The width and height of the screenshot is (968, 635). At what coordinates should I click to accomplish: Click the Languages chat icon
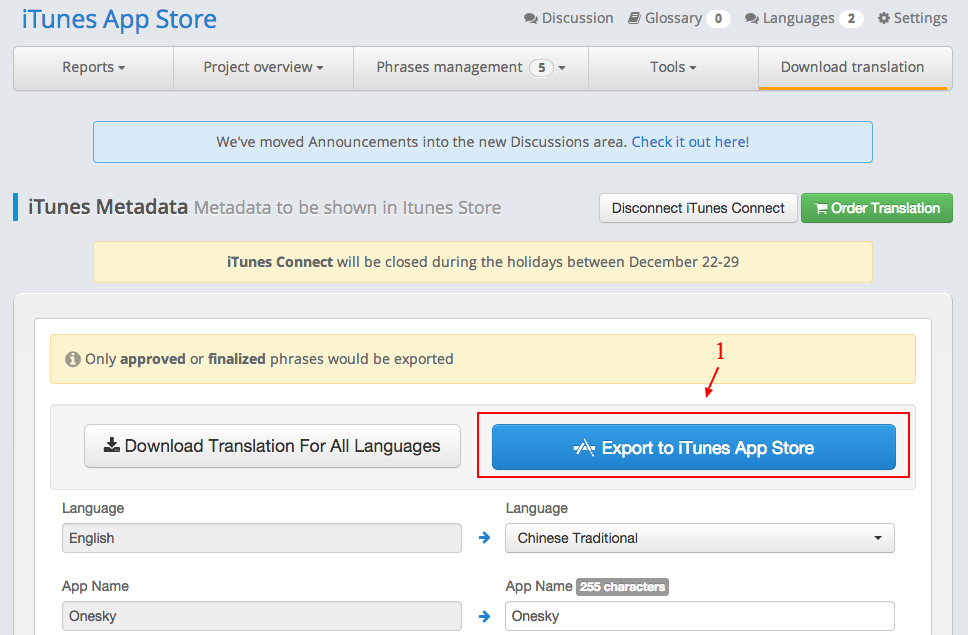[x=751, y=19]
